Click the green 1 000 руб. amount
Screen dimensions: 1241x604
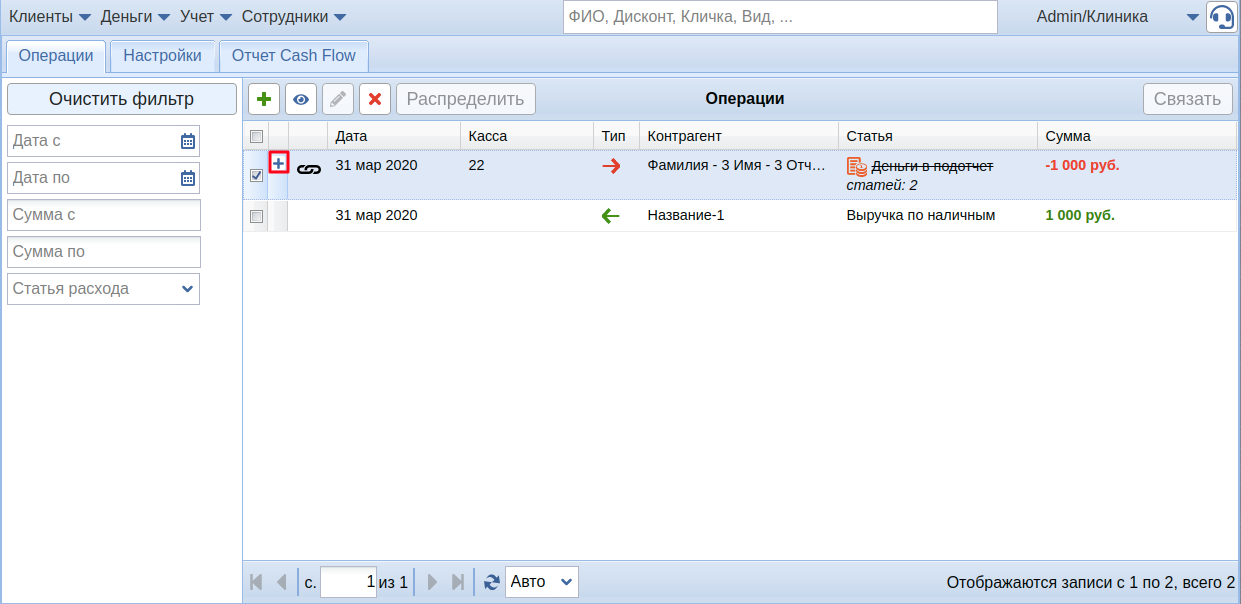[1080, 215]
